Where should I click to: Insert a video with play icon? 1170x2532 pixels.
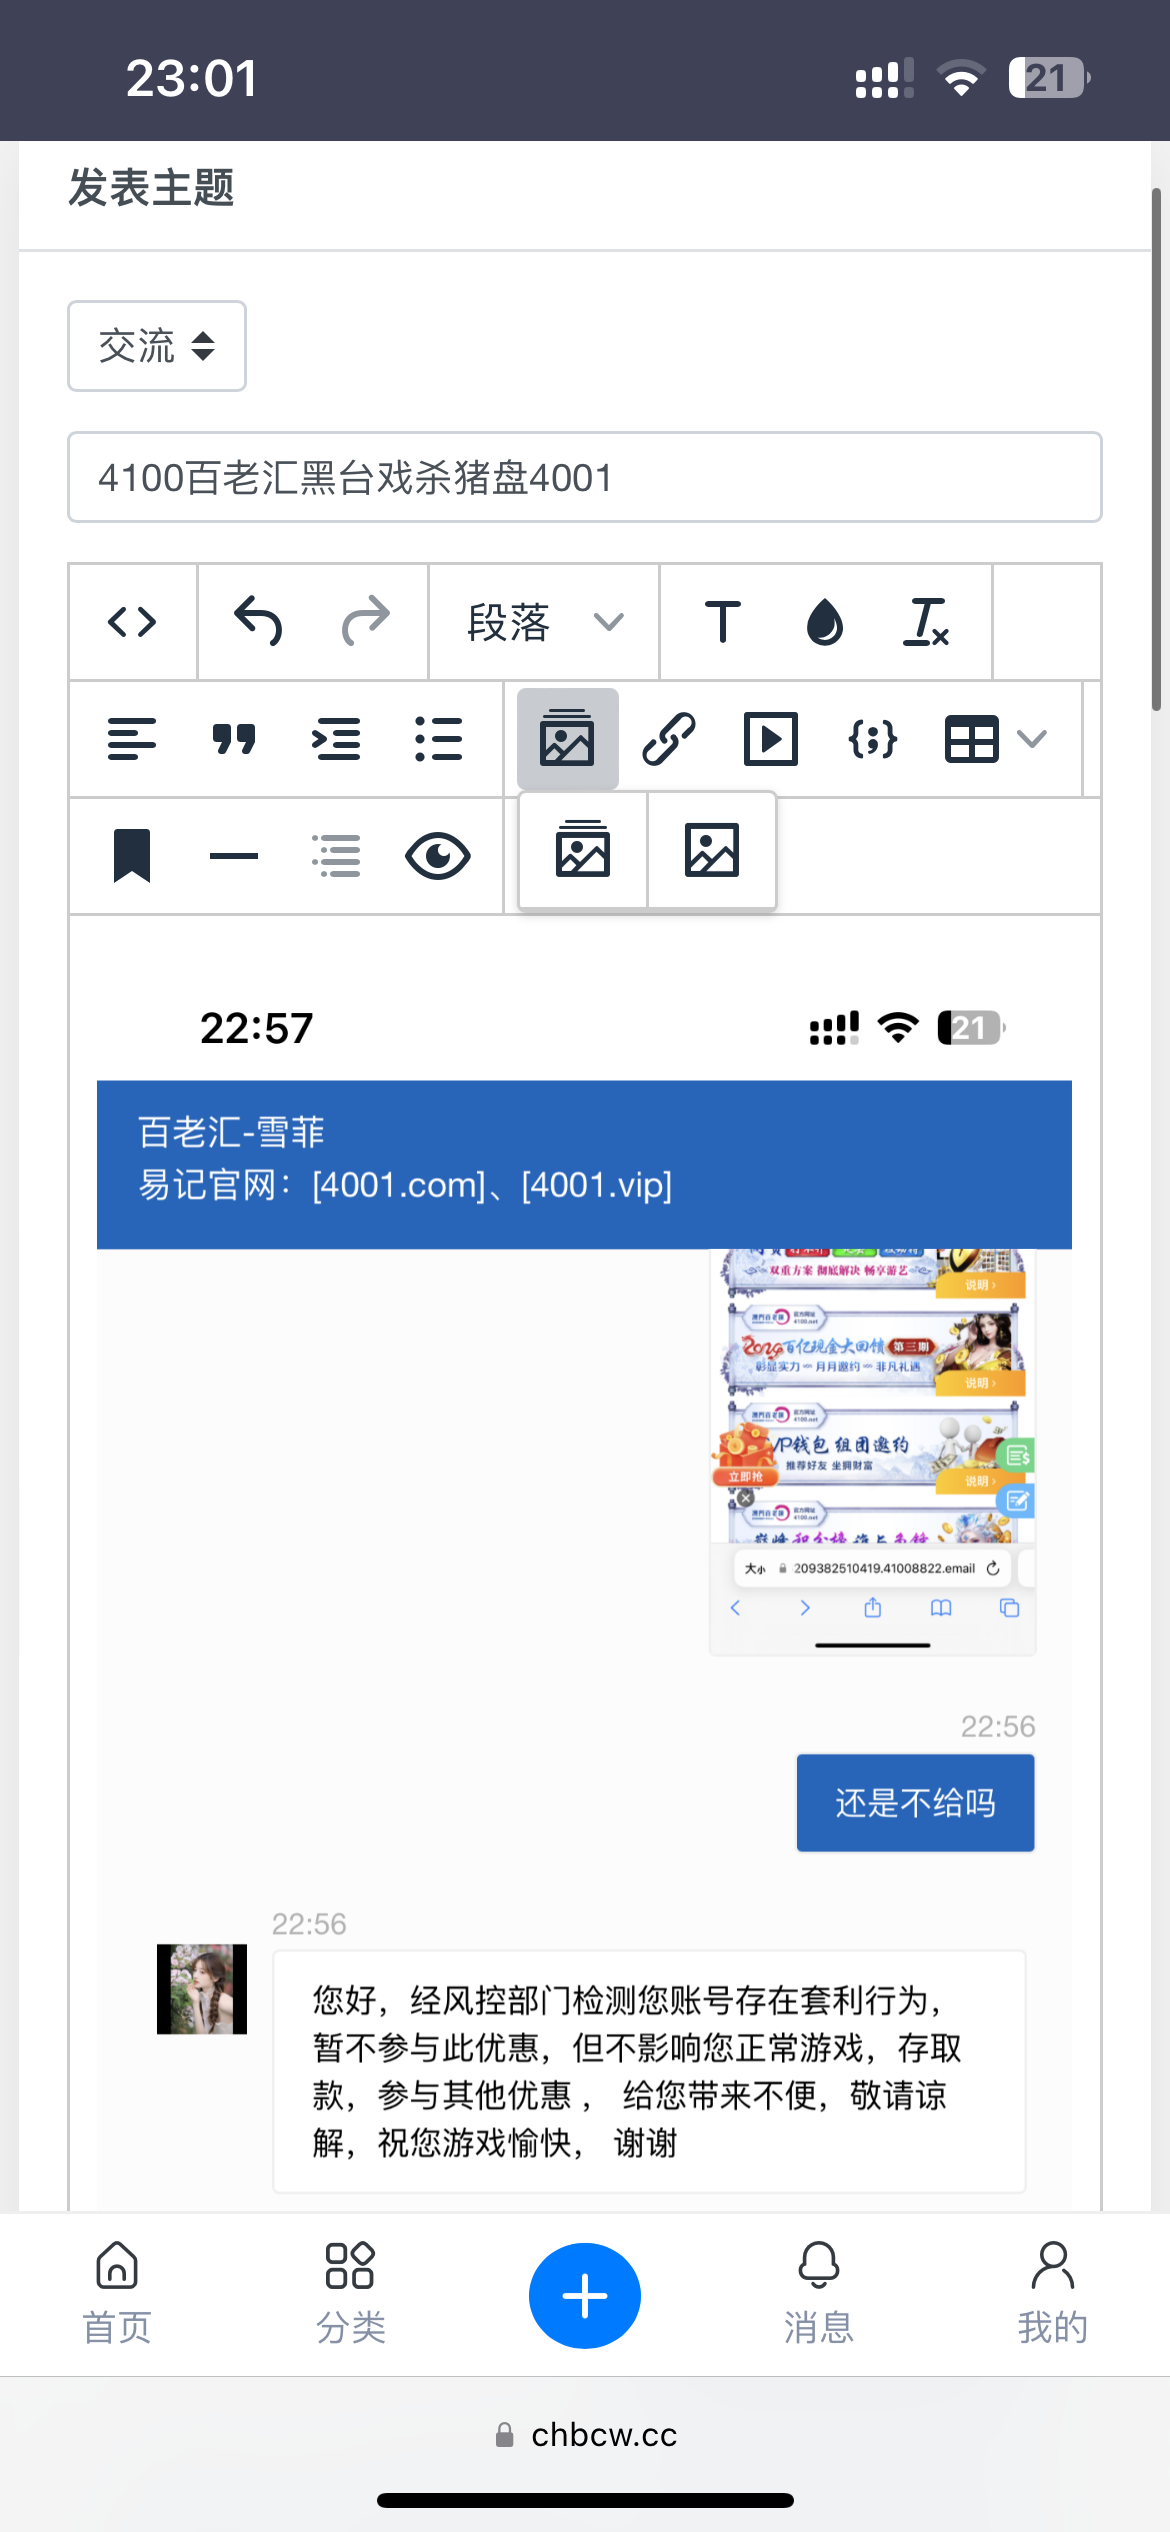[771, 739]
